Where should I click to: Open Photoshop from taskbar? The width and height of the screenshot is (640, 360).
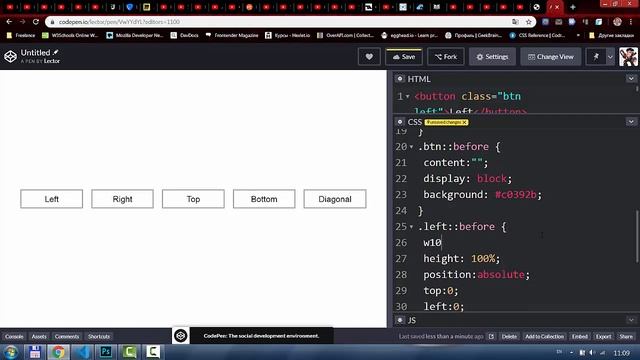click(106, 352)
